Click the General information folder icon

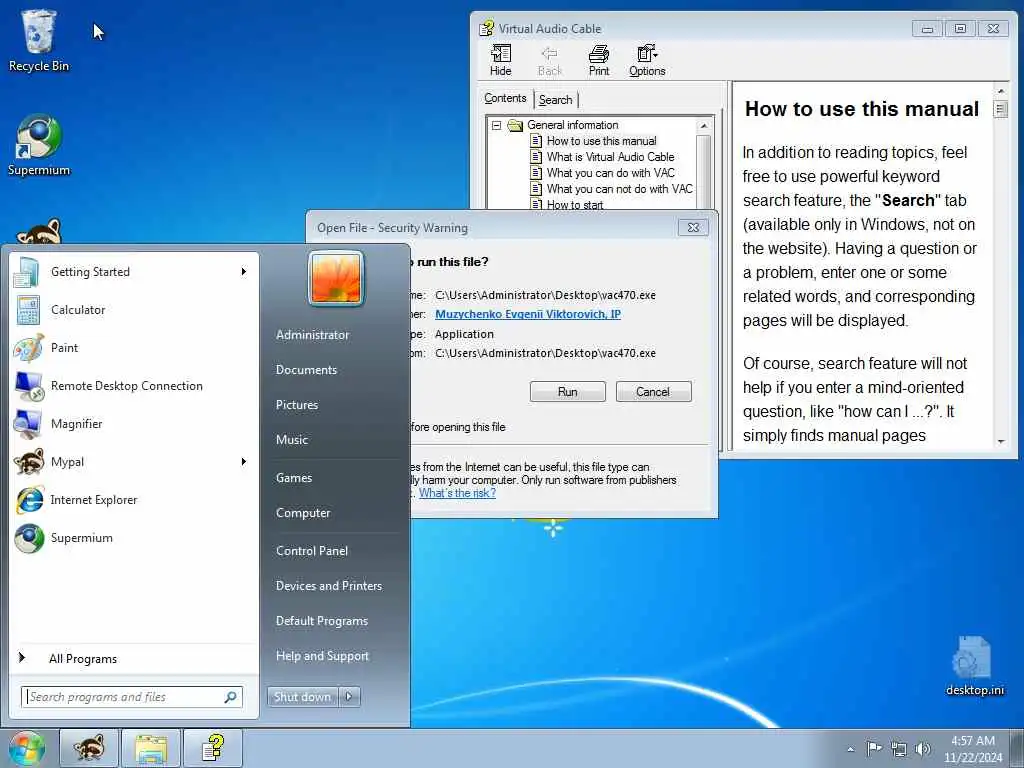515,125
